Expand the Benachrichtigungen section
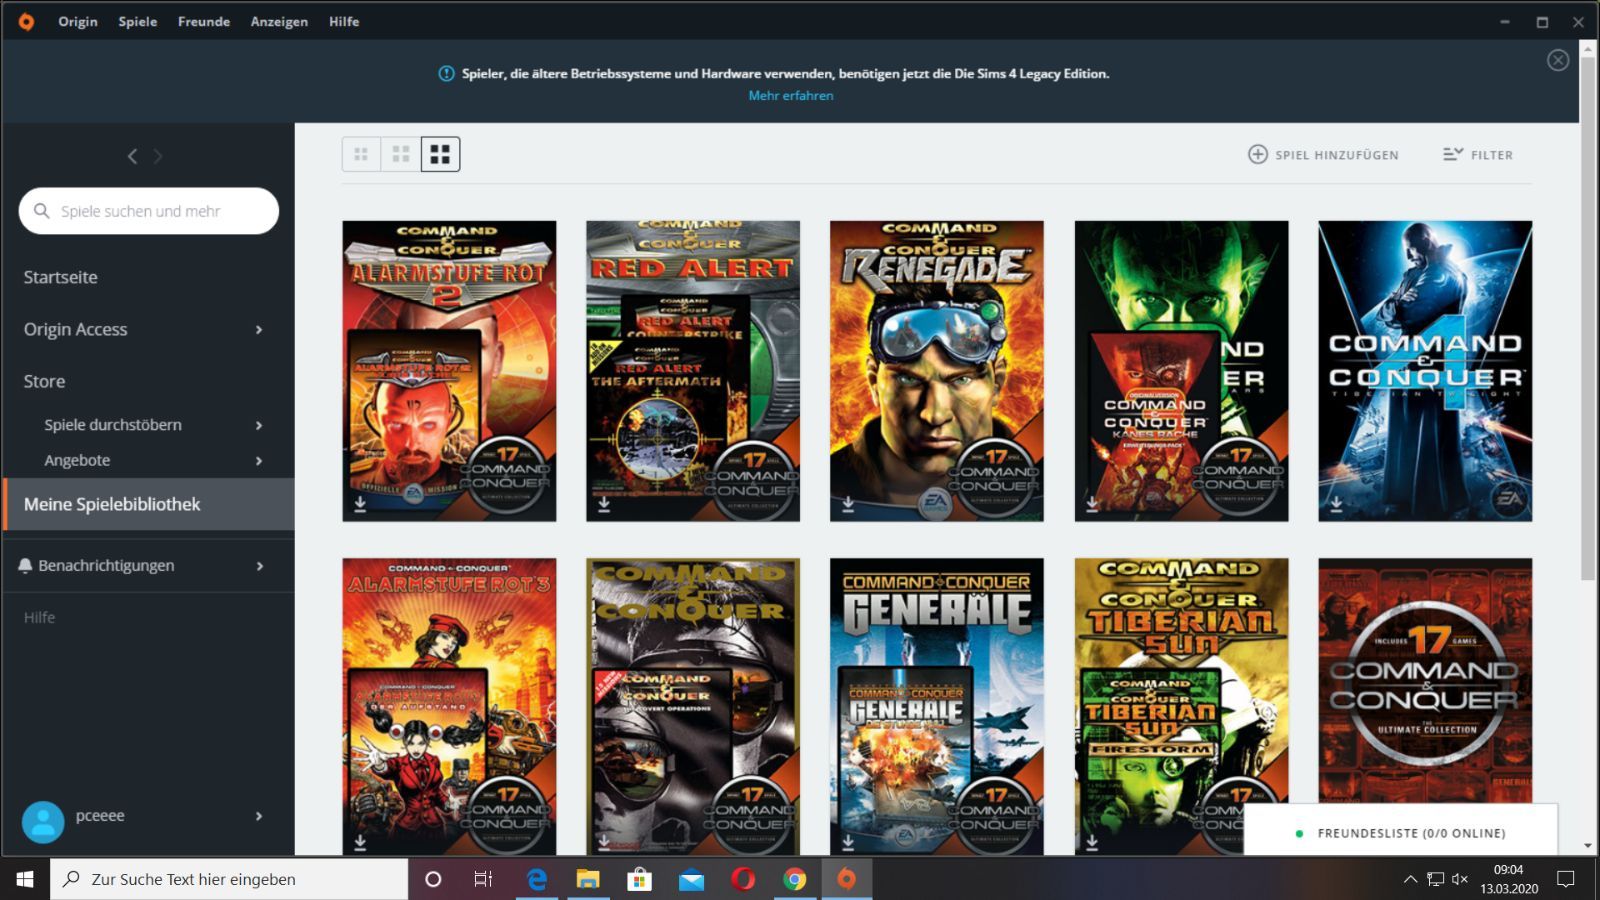Viewport: 1600px width, 900px height. click(x=147, y=566)
